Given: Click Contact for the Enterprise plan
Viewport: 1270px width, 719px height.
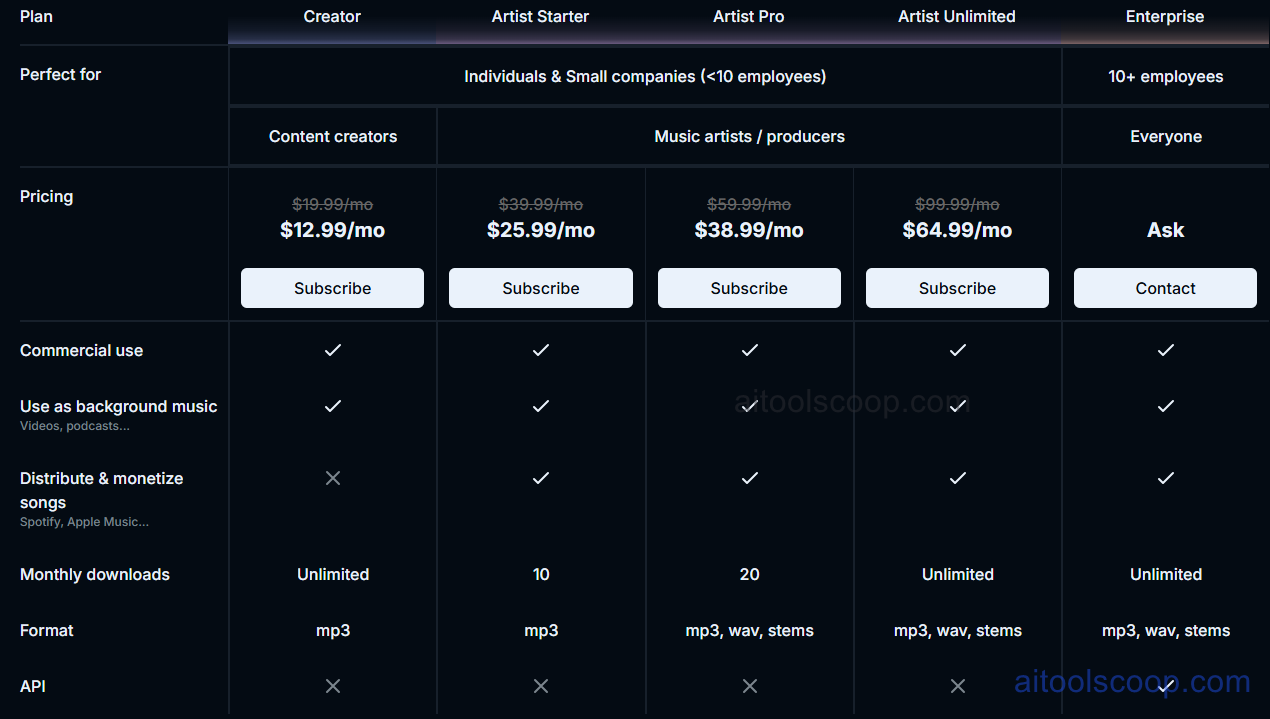Looking at the screenshot, I should 1165,288.
